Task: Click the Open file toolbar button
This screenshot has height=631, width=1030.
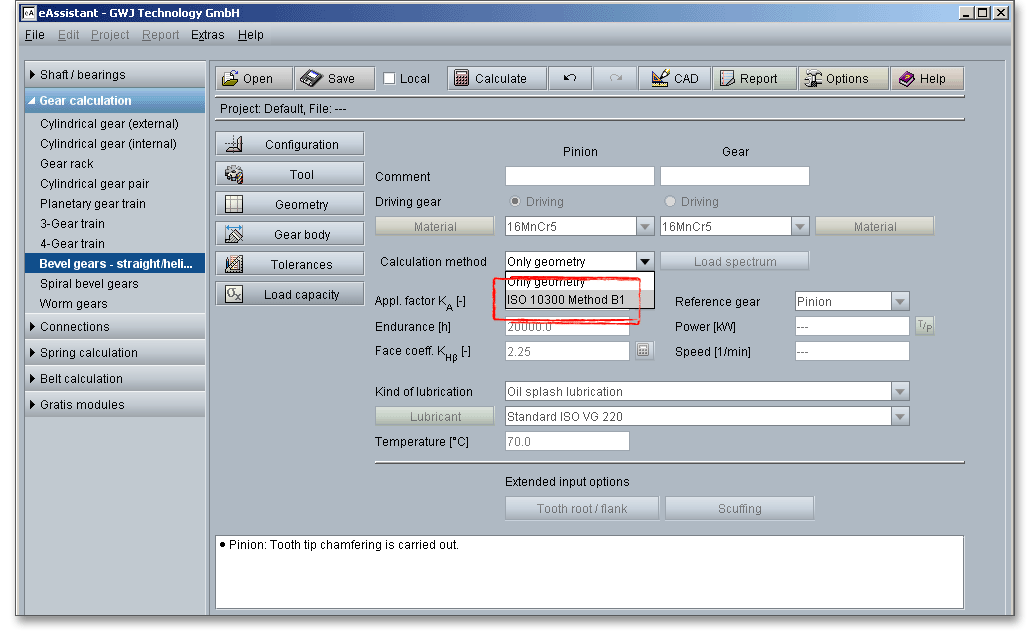Action: pyautogui.click(x=254, y=79)
